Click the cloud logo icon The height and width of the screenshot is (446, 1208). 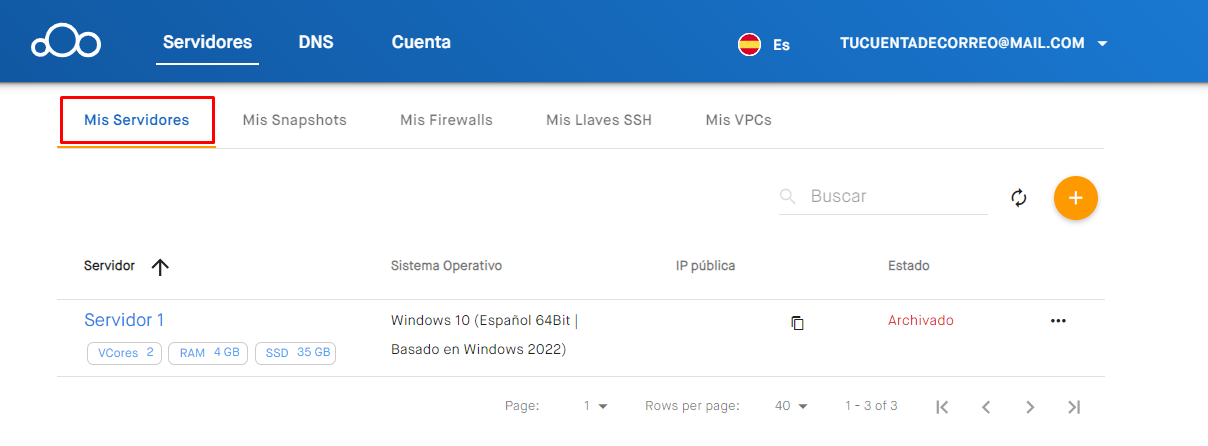(x=66, y=43)
